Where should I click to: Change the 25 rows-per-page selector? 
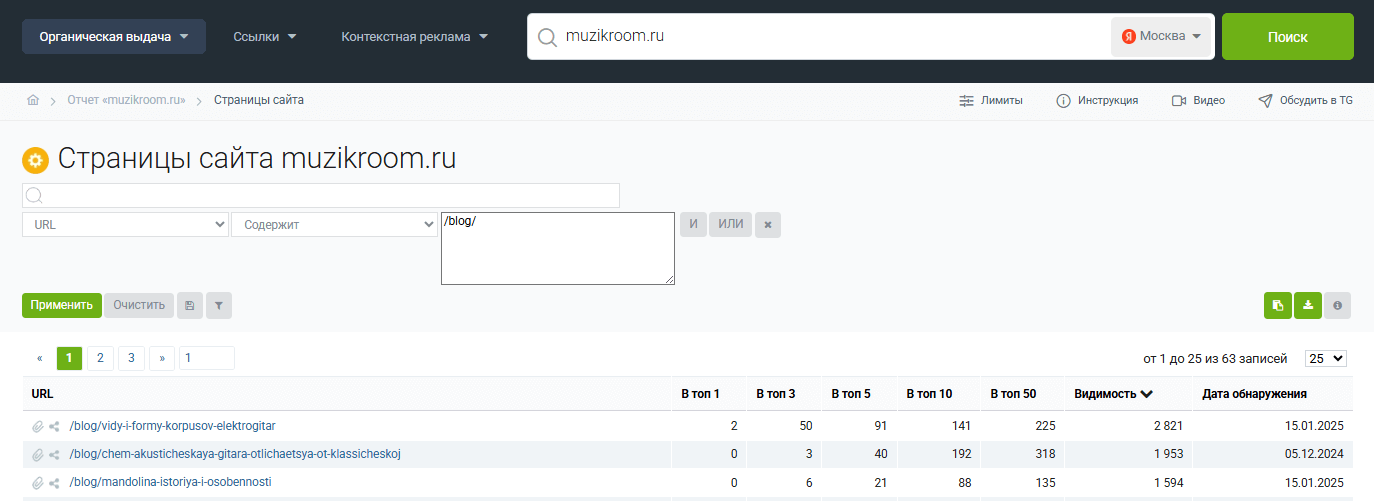click(x=1326, y=358)
